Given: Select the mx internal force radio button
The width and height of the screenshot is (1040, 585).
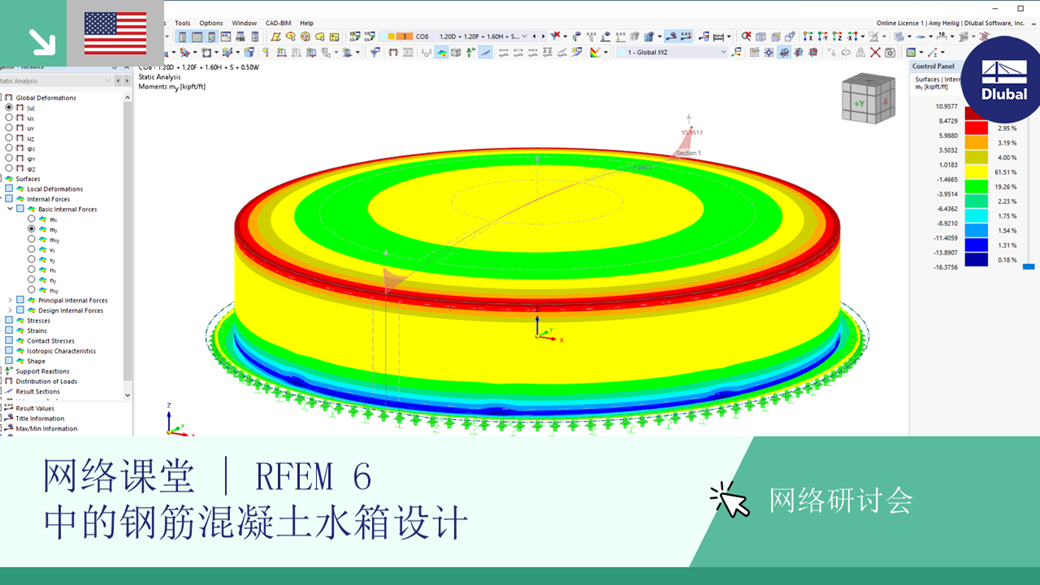Looking at the screenshot, I should (31, 219).
